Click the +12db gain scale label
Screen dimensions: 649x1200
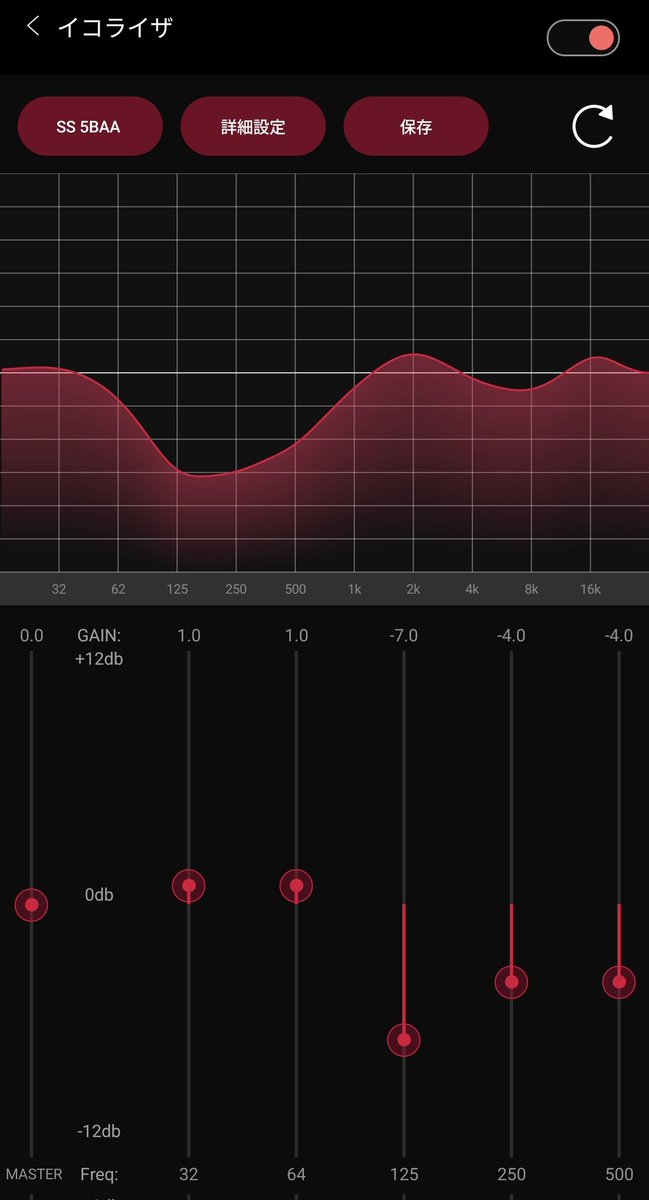[x=99, y=659]
